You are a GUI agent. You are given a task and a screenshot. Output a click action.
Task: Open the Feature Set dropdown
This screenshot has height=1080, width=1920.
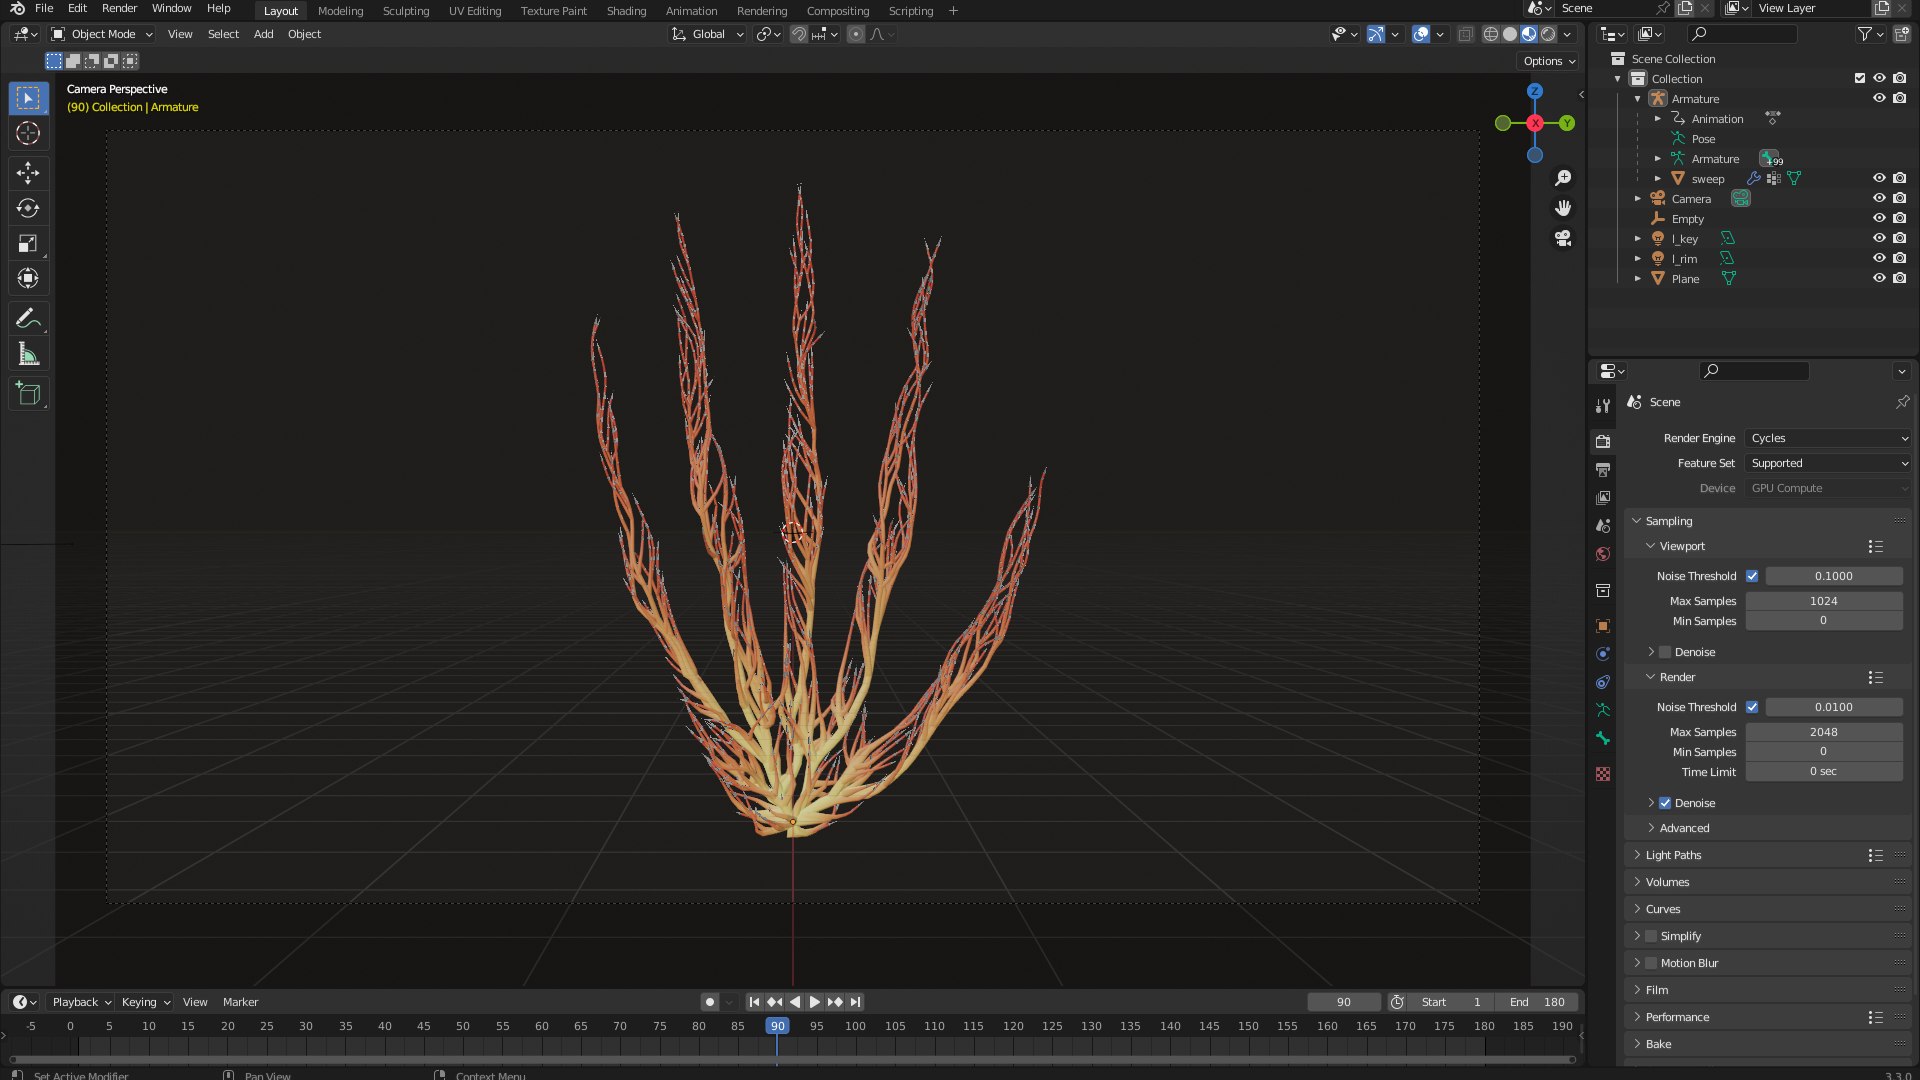point(1828,463)
